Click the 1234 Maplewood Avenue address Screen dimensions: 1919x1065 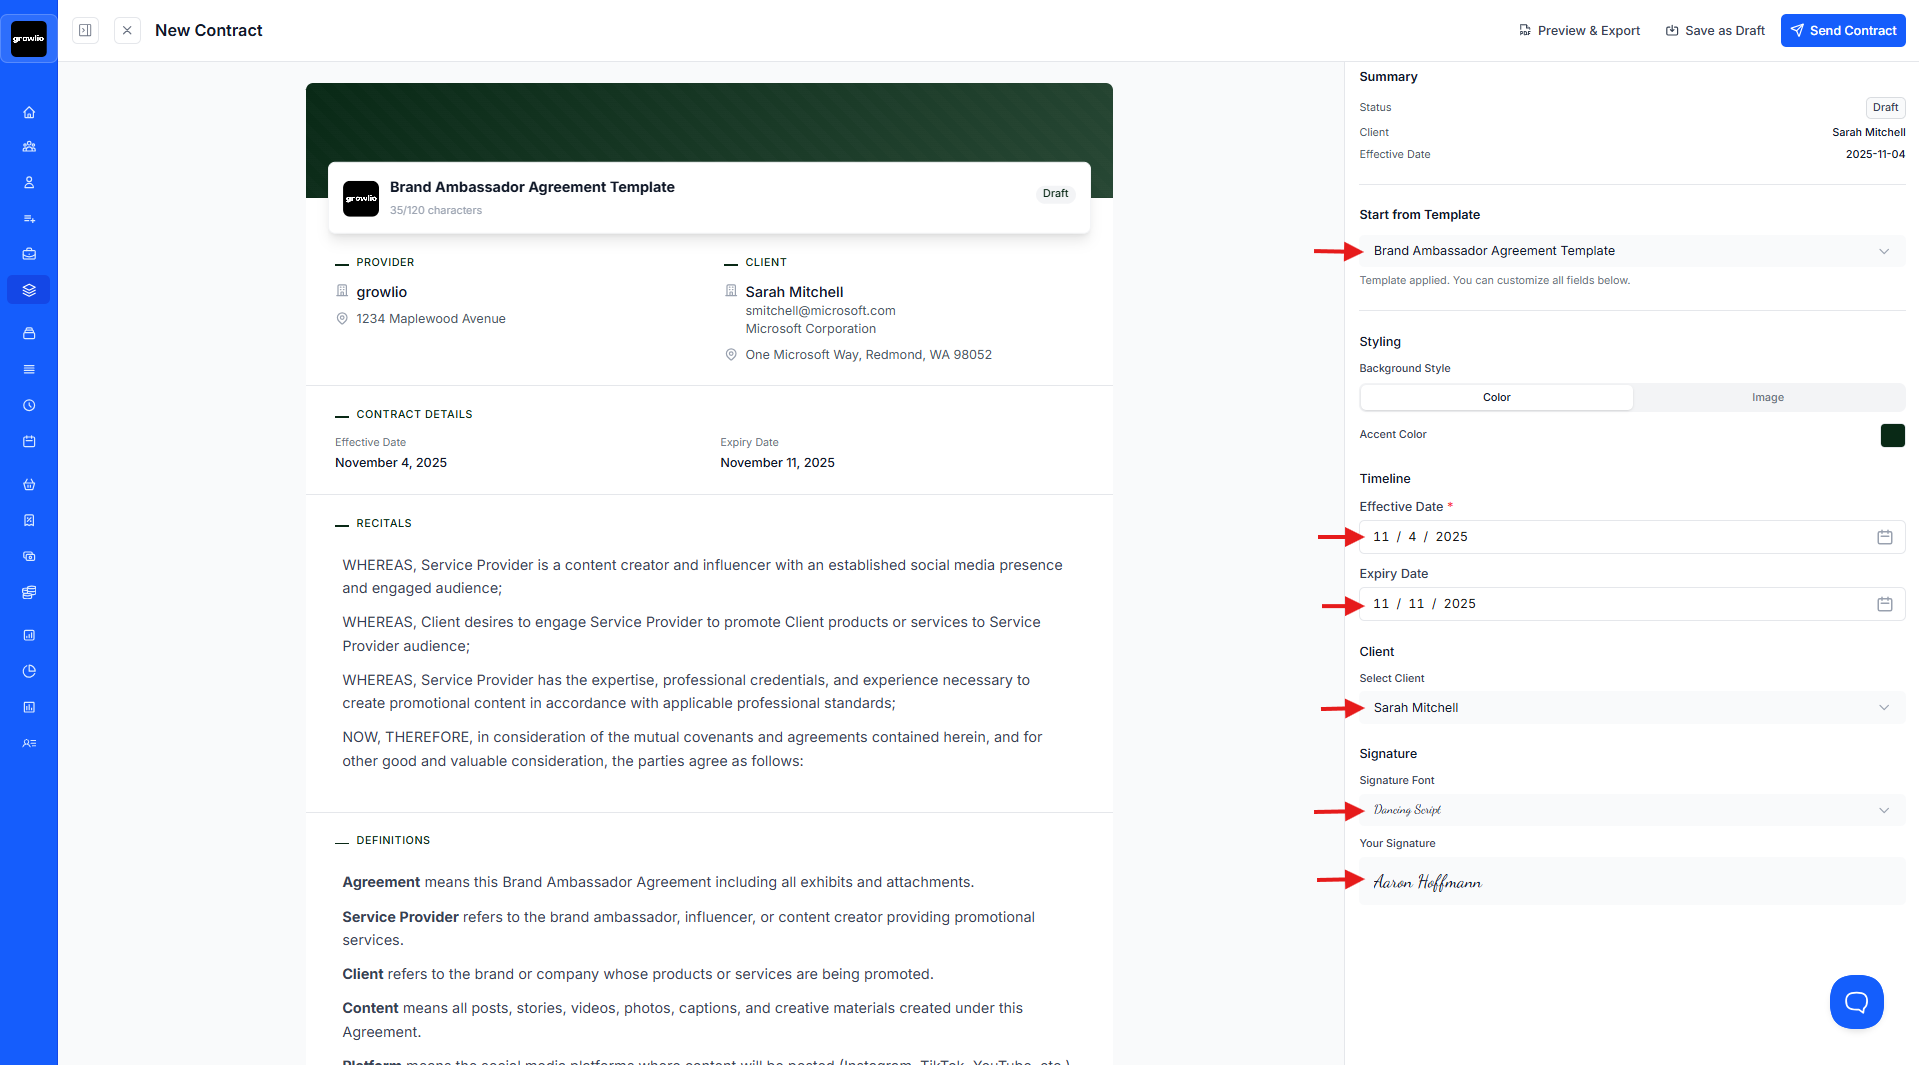click(x=431, y=319)
